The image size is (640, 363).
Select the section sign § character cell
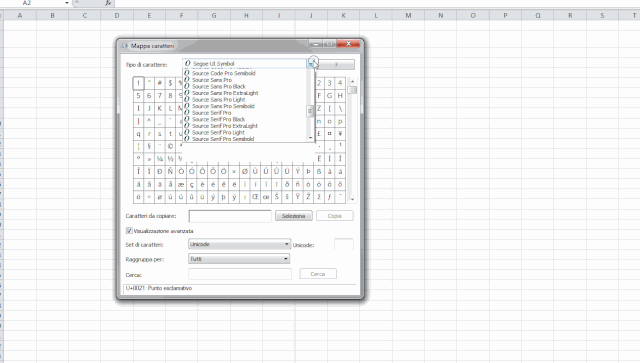point(149,146)
